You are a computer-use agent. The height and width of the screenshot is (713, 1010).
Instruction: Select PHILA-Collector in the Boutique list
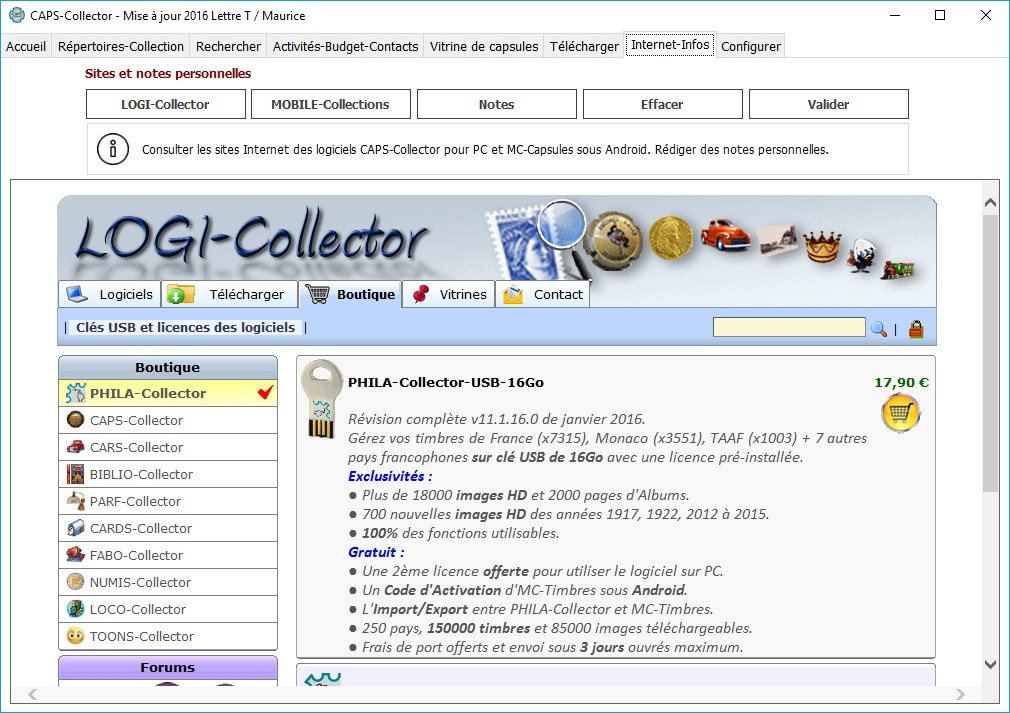point(168,393)
